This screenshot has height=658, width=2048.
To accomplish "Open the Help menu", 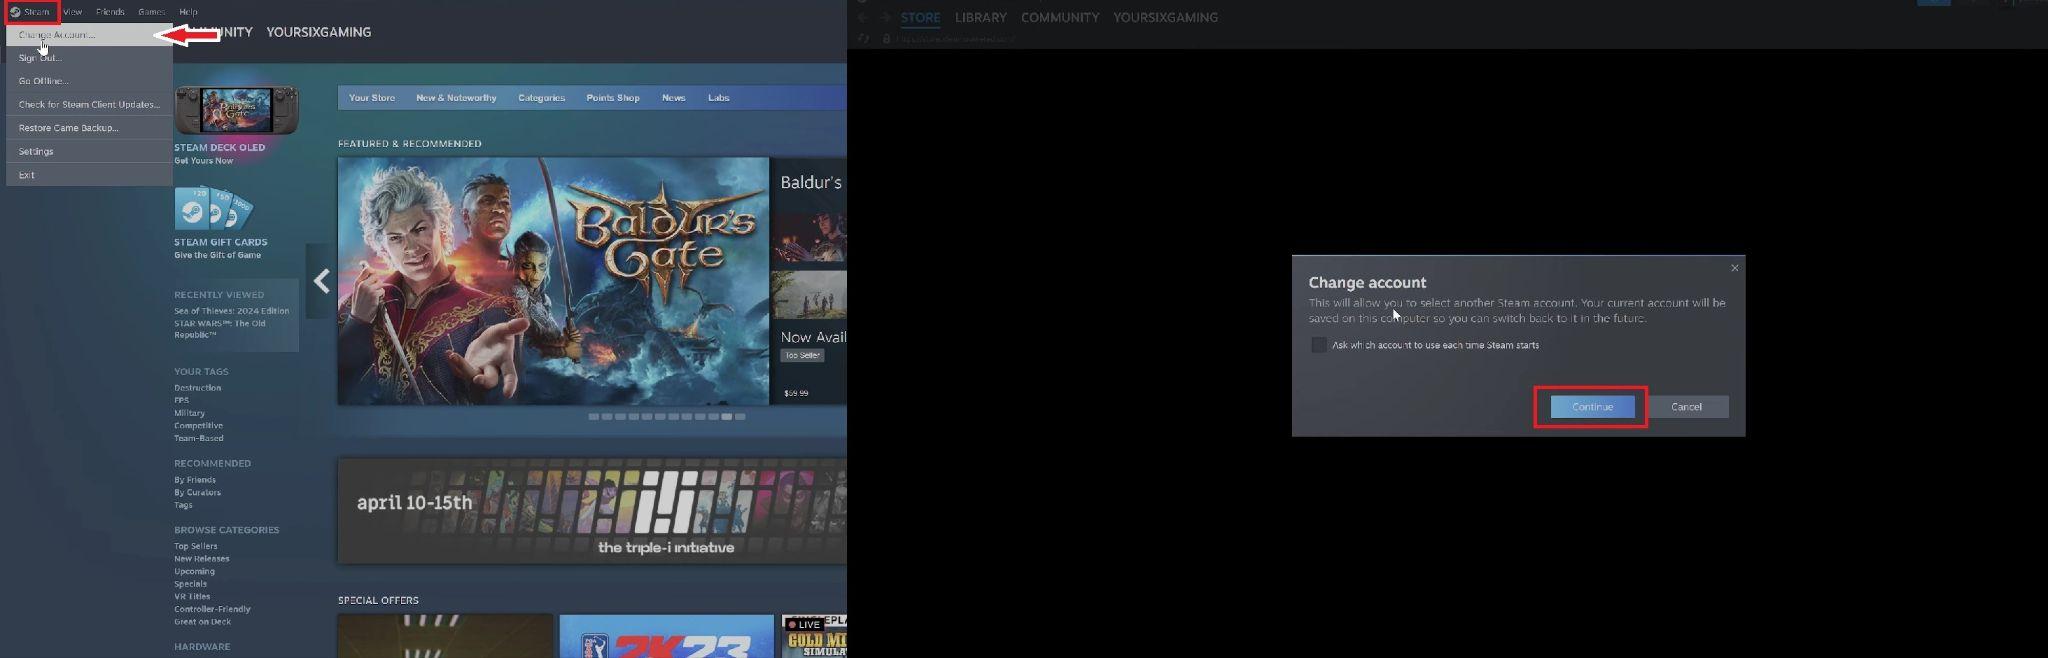I will click(x=188, y=12).
